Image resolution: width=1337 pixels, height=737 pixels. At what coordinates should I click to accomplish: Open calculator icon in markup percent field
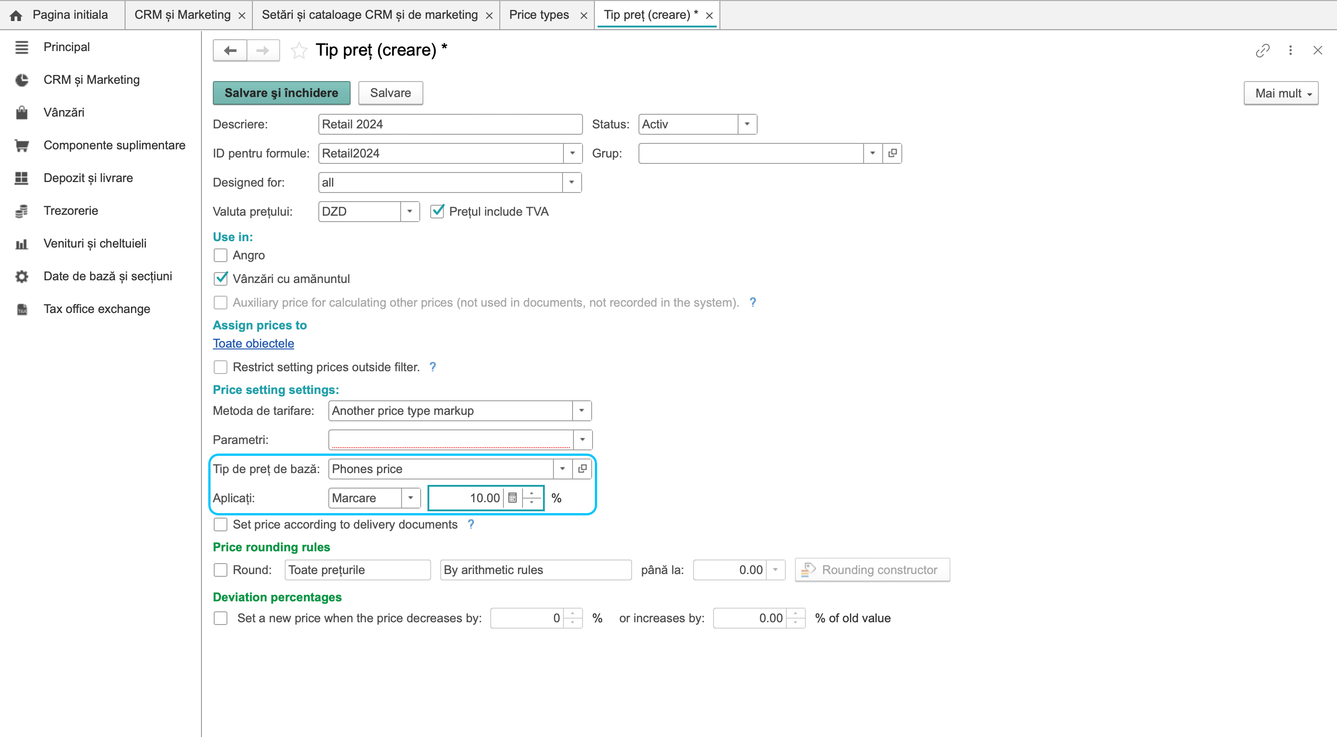pos(513,498)
